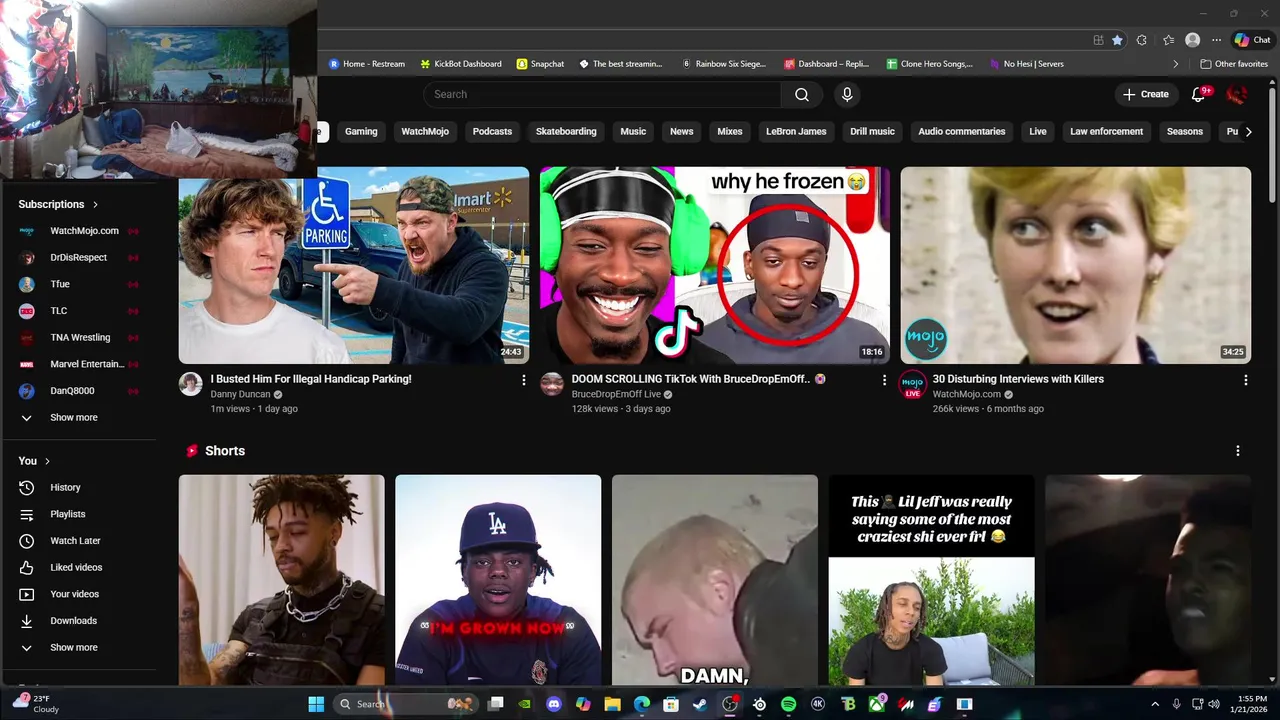Image resolution: width=1280 pixels, height=720 pixels.
Task: Play I Busted Him For Illegal Handicap Parking thumbnail
Action: coord(354,265)
